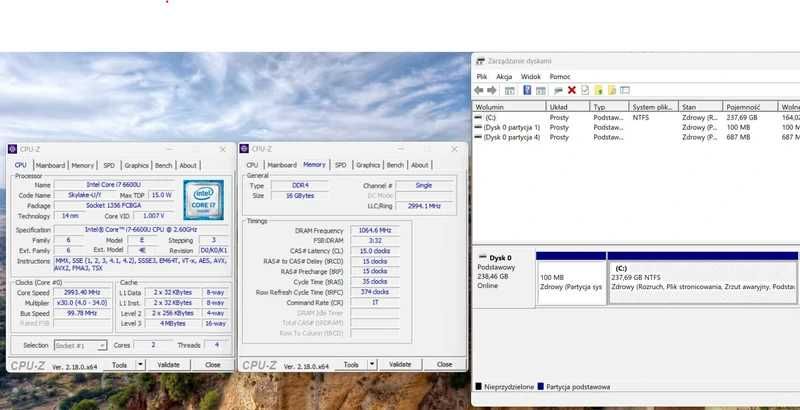Open the Widok menu
The height and width of the screenshot is (410, 800).
pyautogui.click(x=531, y=76)
